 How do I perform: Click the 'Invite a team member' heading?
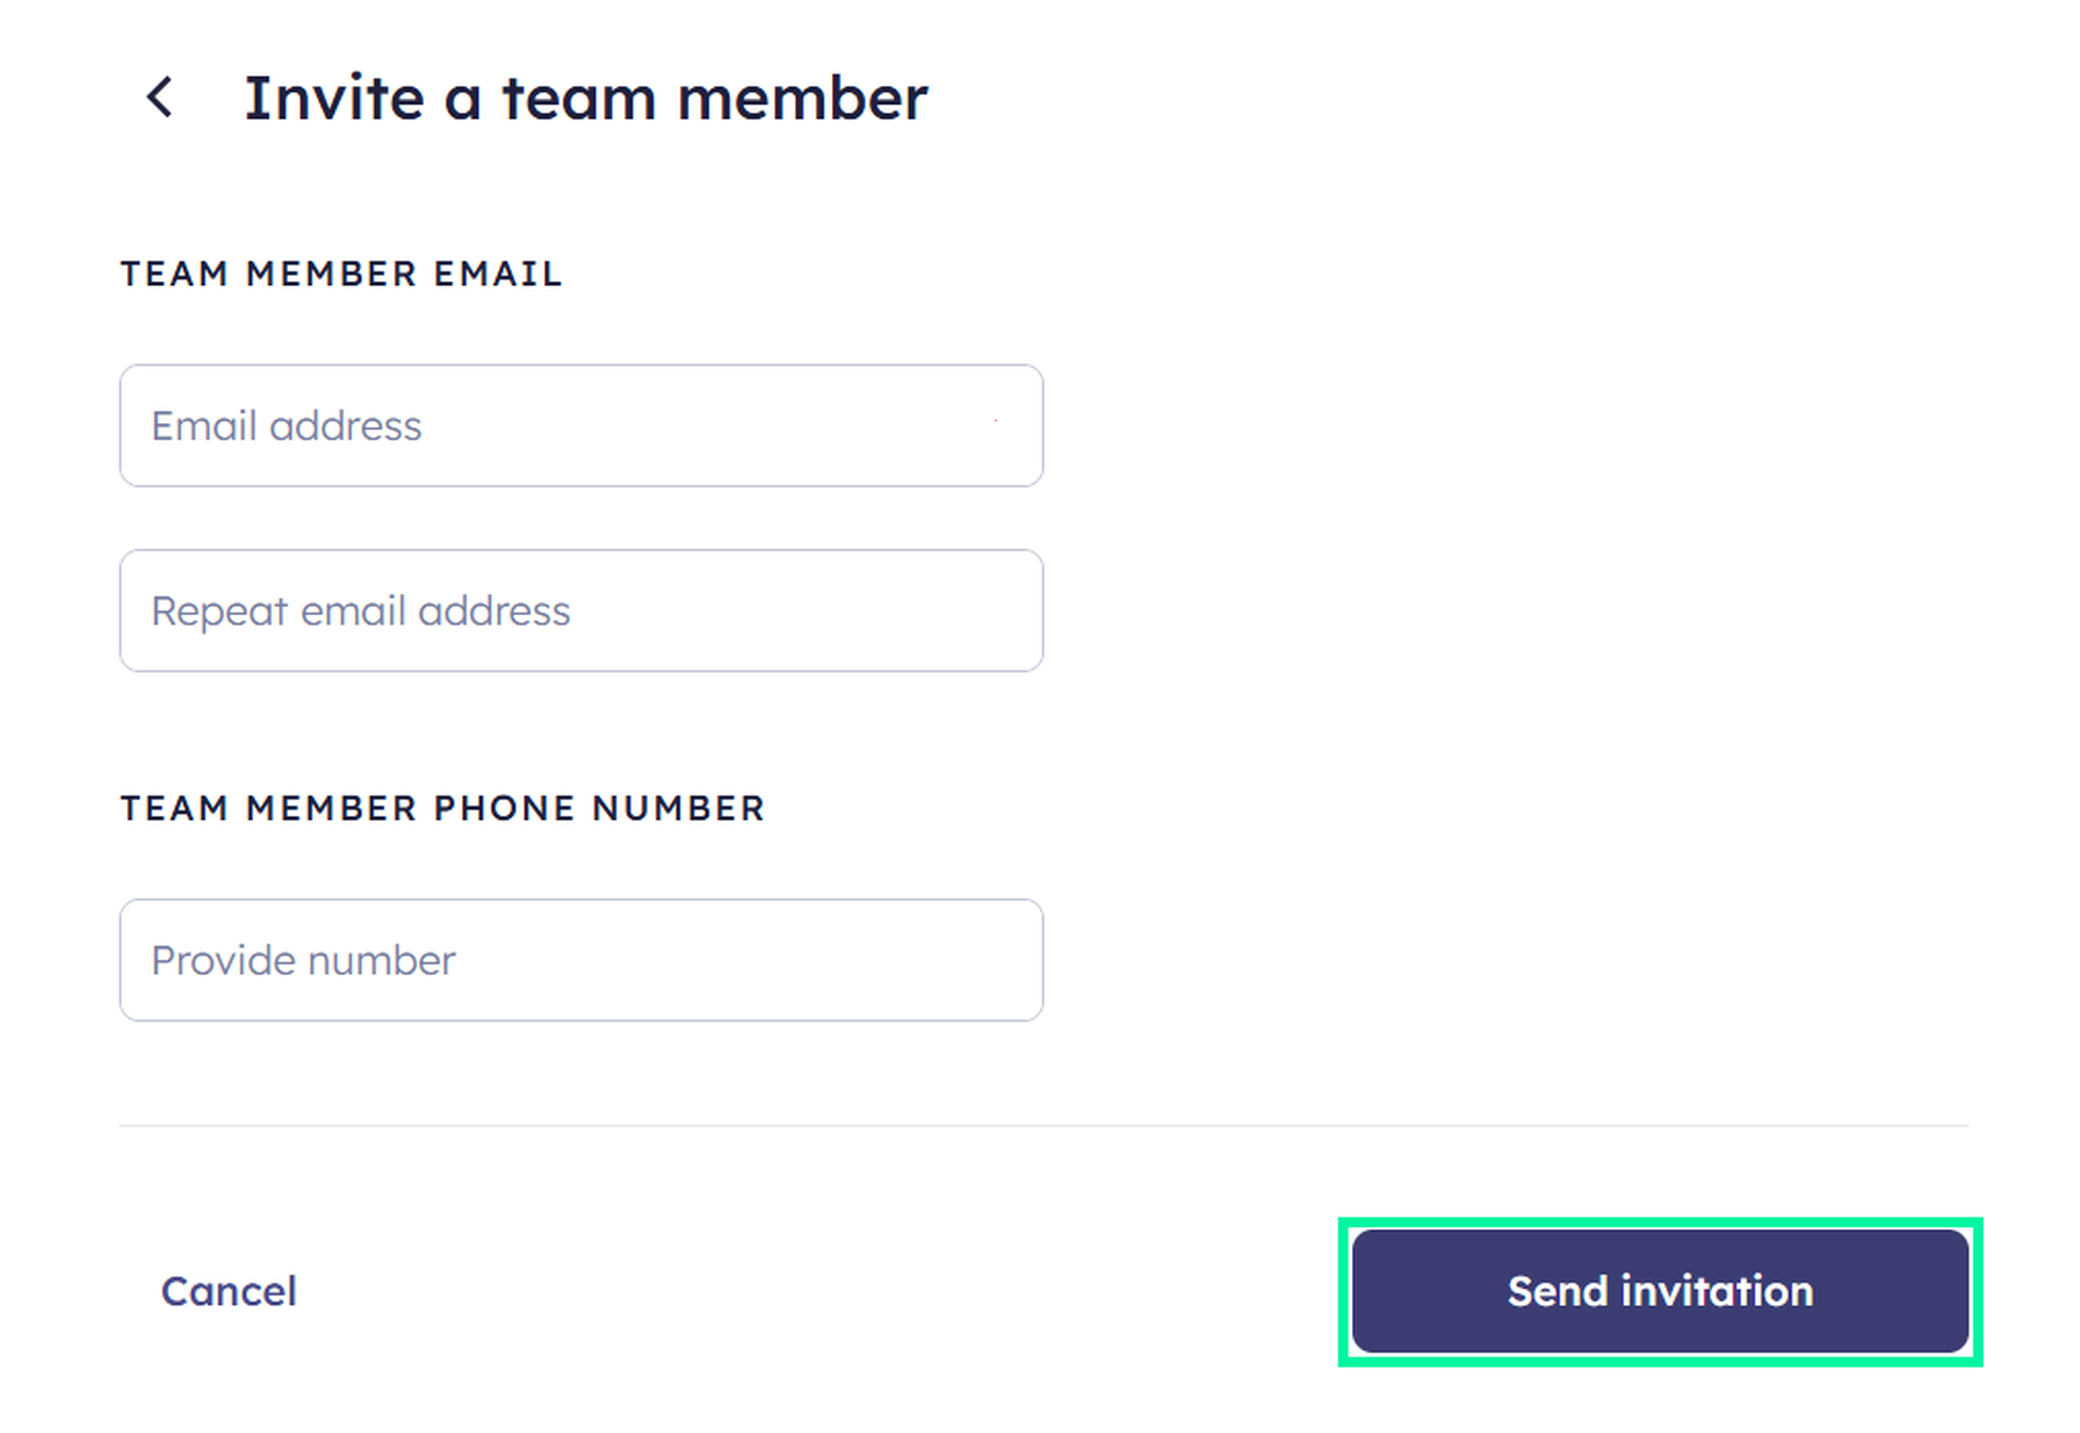[x=585, y=96]
